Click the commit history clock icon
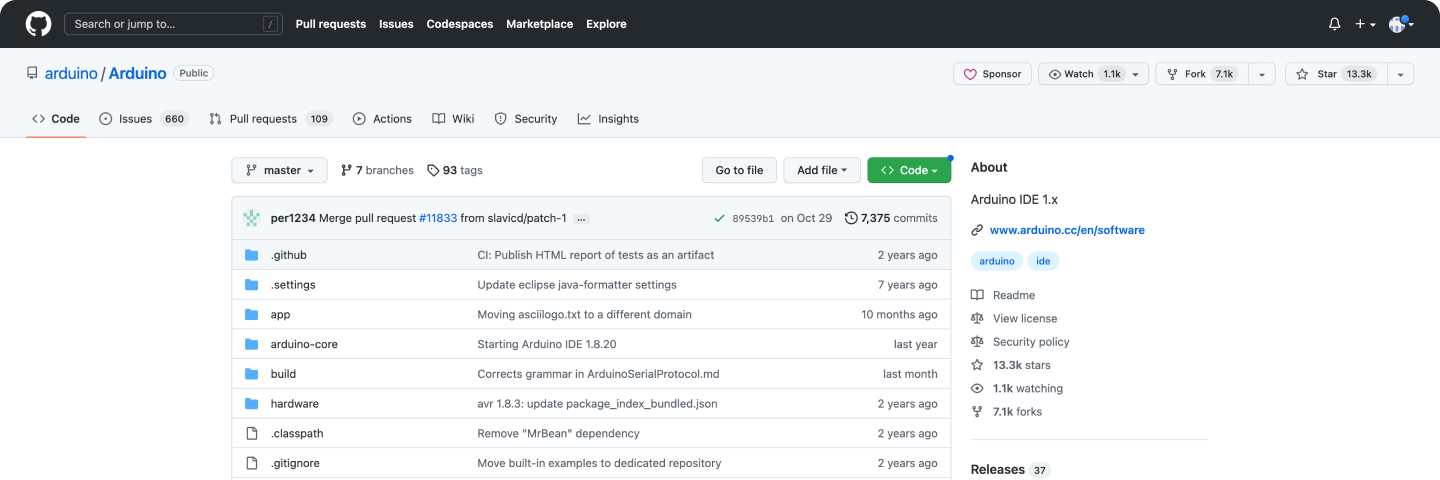Image resolution: width=1440 pixels, height=480 pixels. click(851, 218)
